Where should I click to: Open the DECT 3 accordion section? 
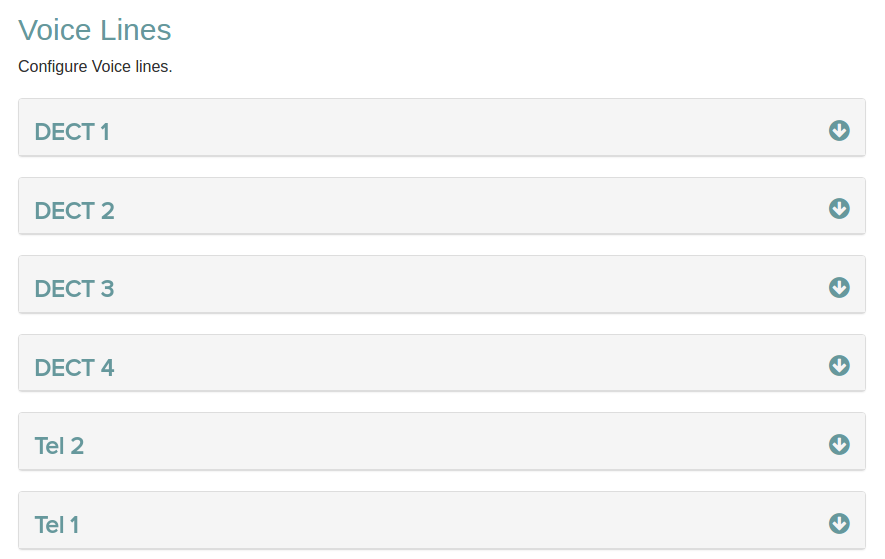click(441, 285)
